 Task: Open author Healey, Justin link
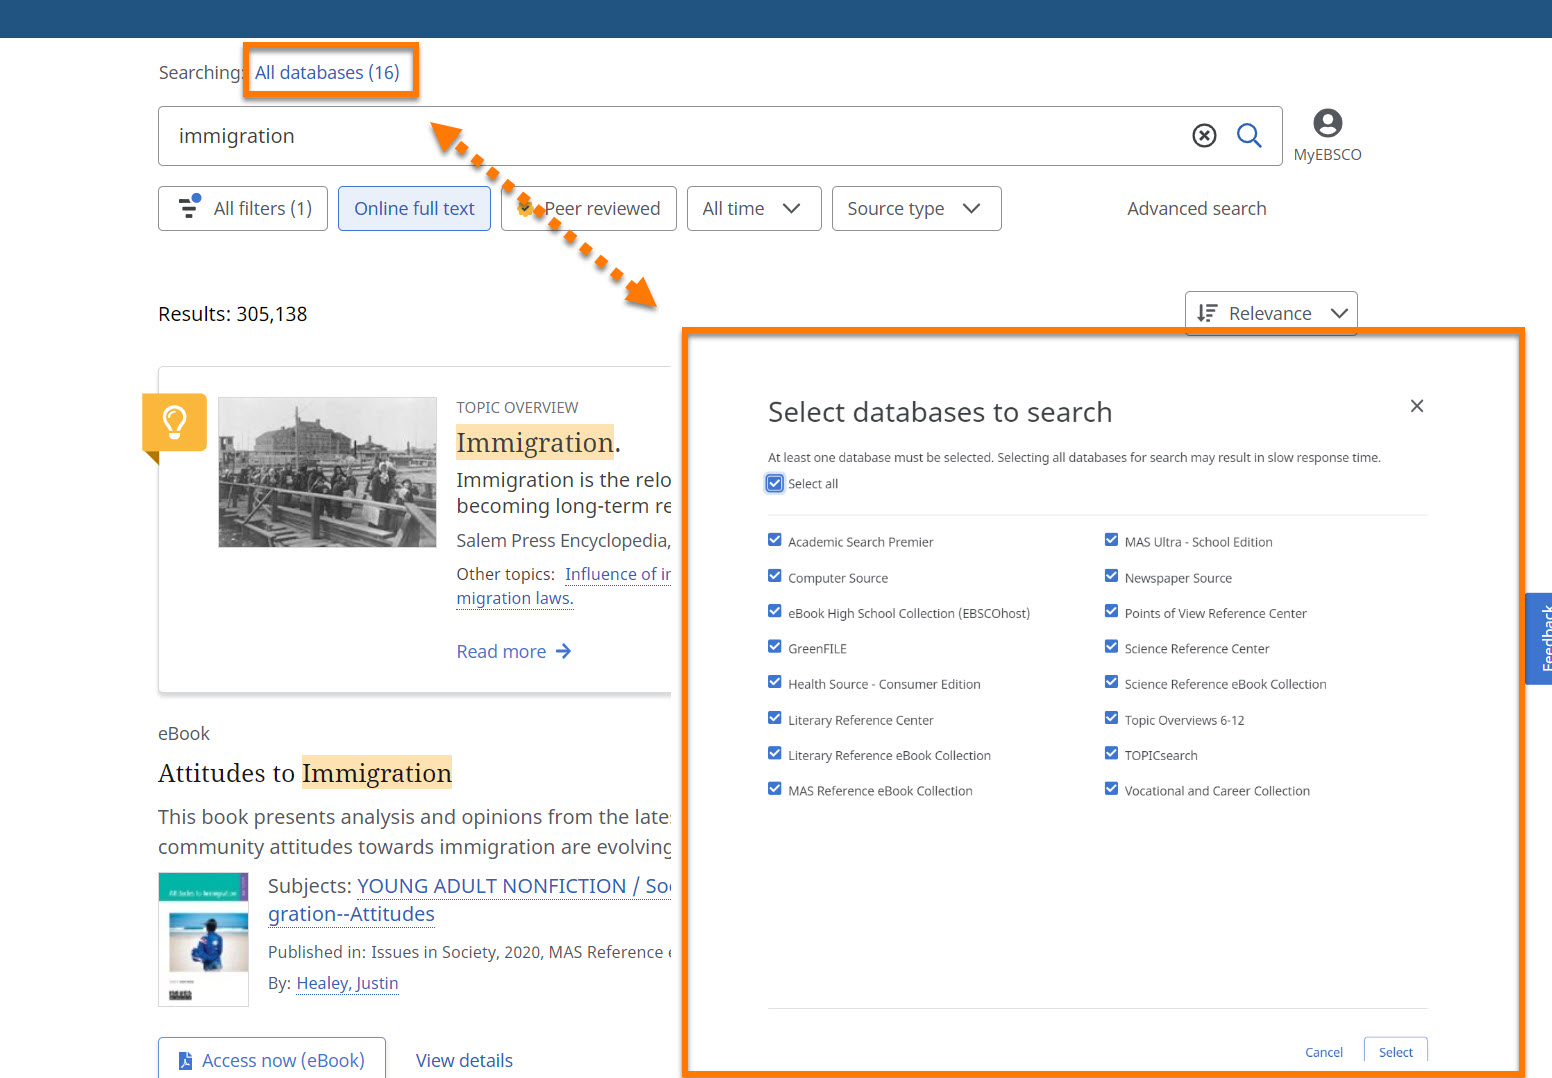click(347, 983)
